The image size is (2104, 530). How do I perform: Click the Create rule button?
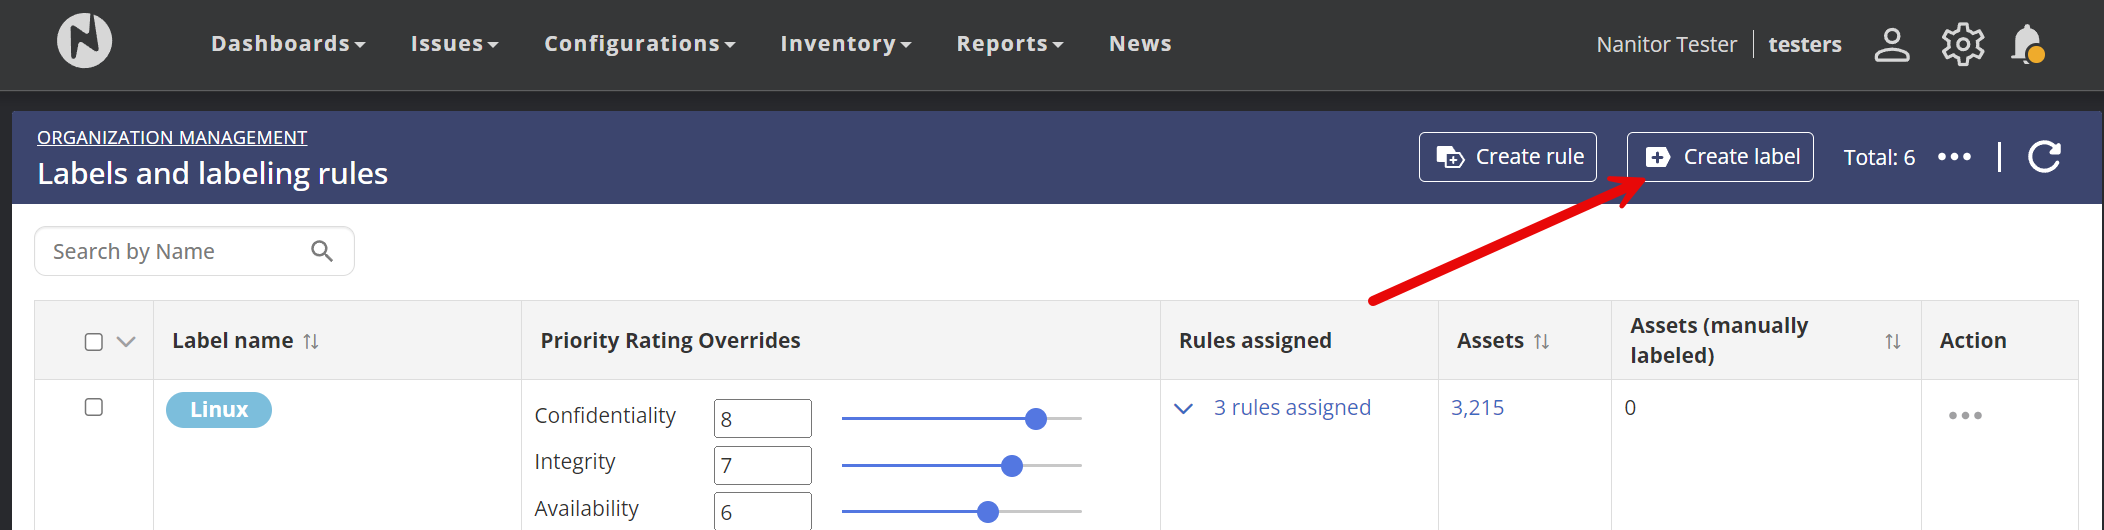click(x=1508, y=157)
